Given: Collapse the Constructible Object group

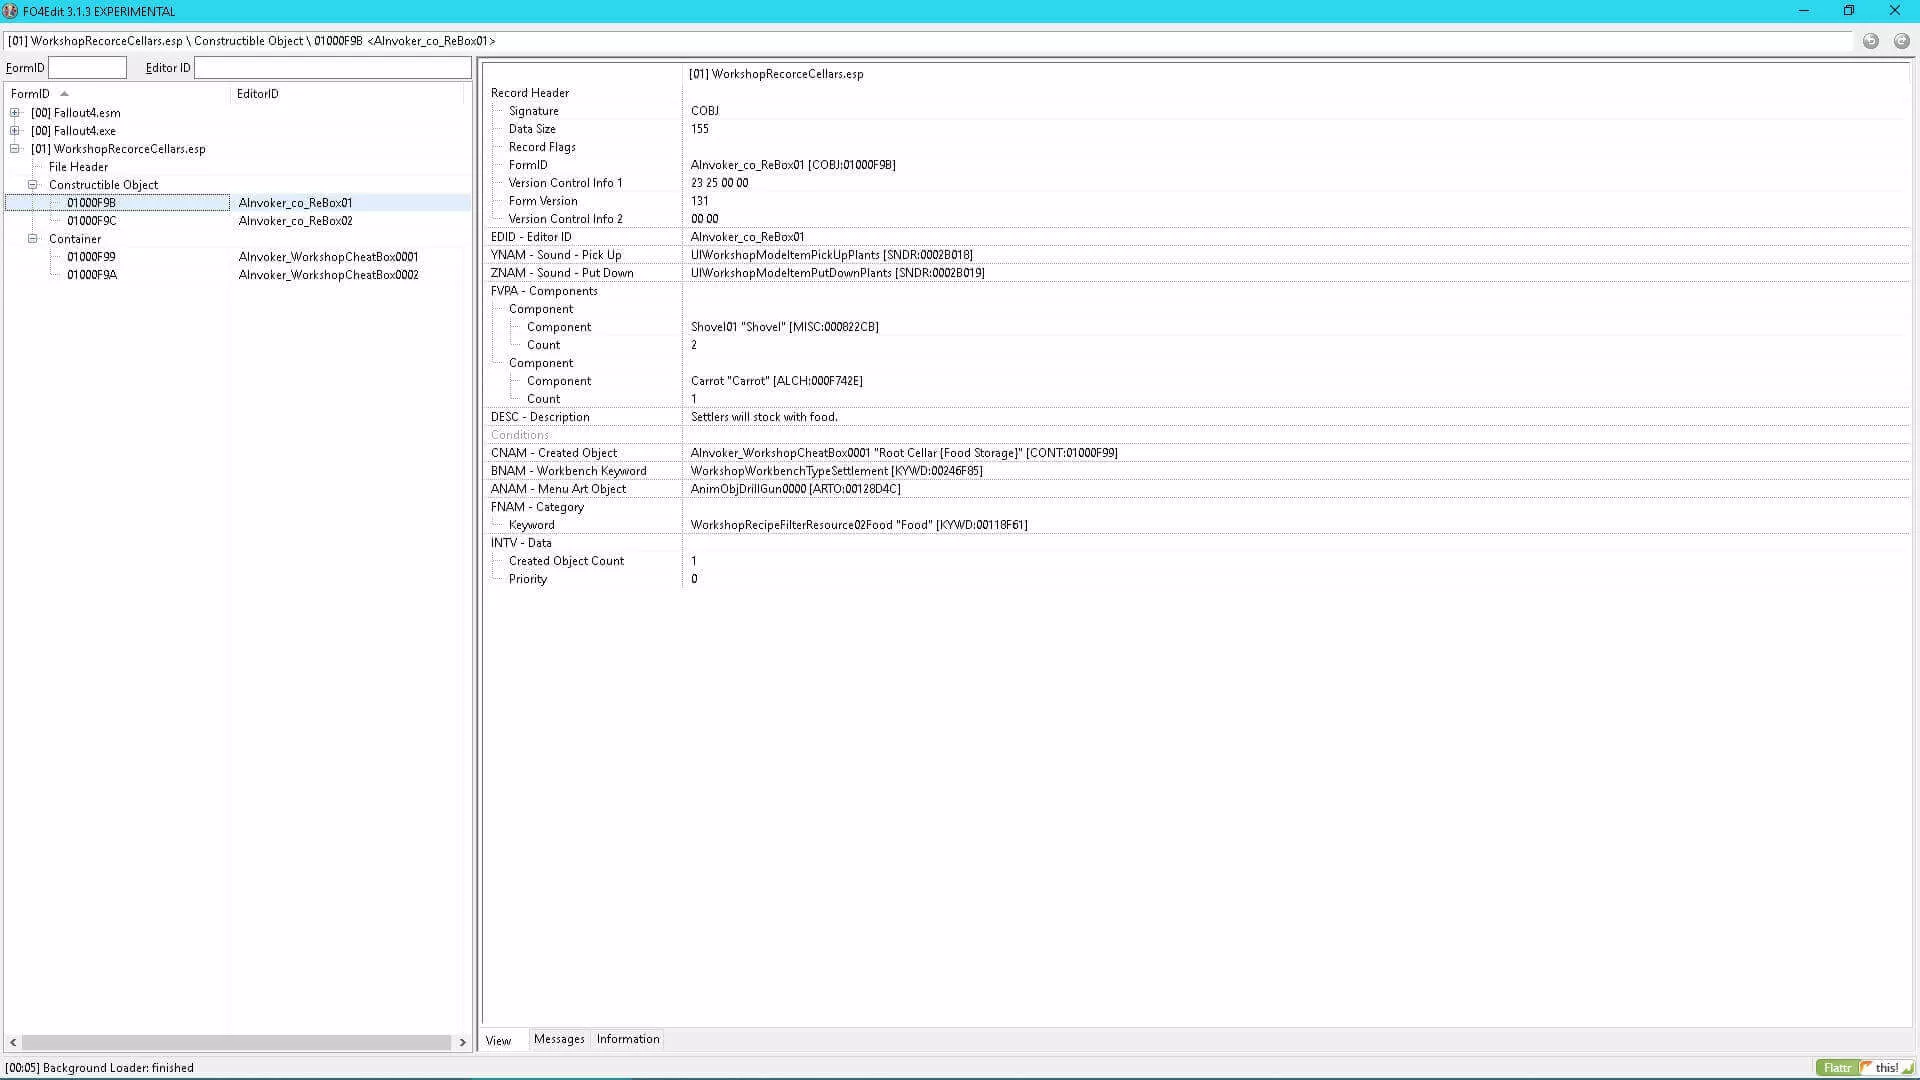Looking at the screenshot, I should pyautogui.click(x=33, y=185).
